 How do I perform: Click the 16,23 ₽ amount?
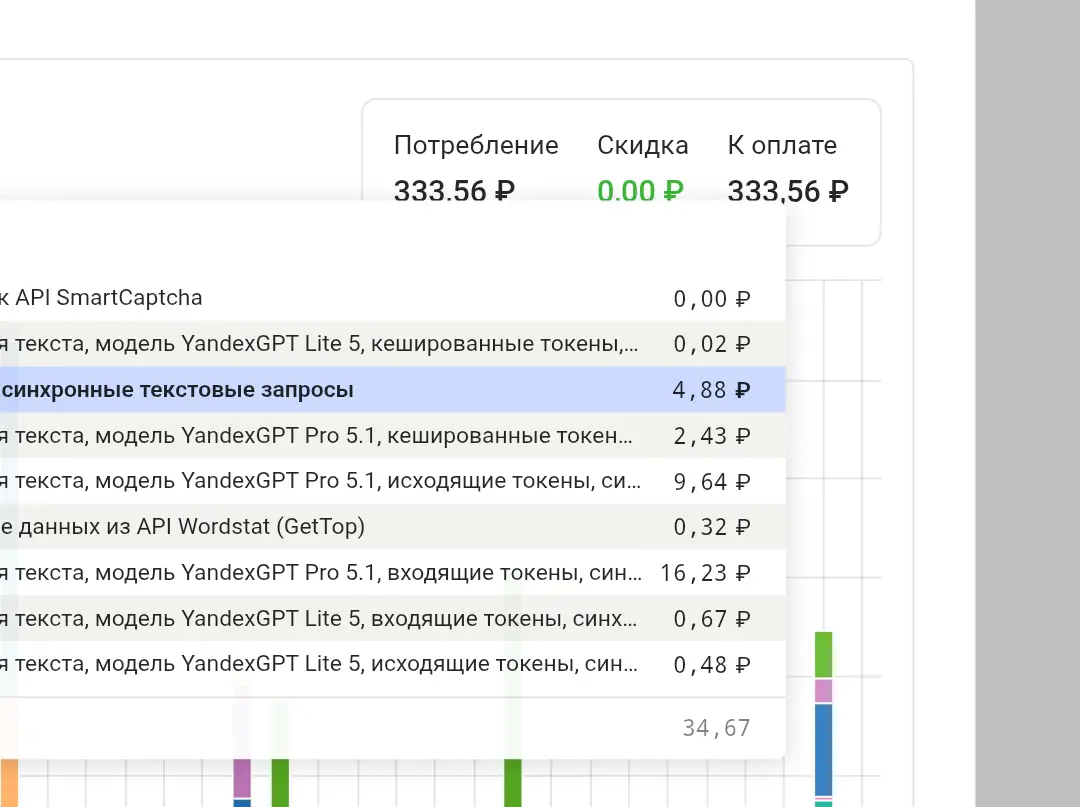click(x=705, y=573)
